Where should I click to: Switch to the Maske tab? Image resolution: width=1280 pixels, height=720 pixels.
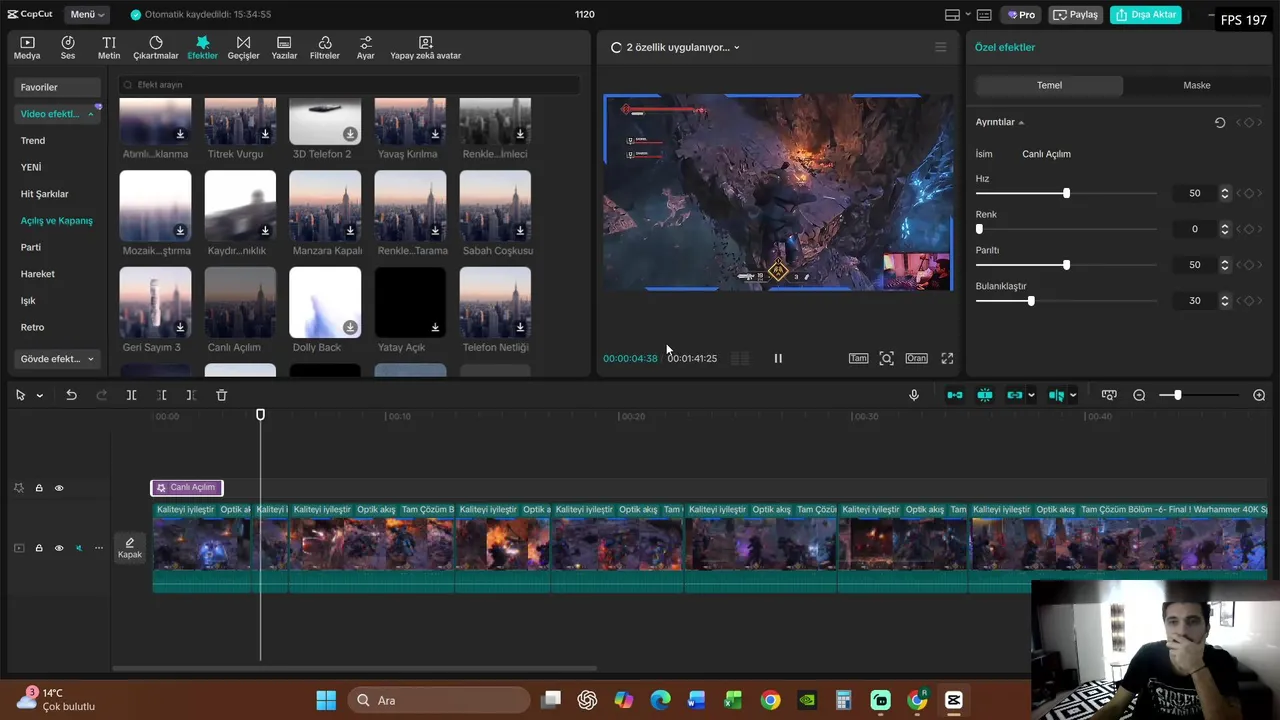1197,85
